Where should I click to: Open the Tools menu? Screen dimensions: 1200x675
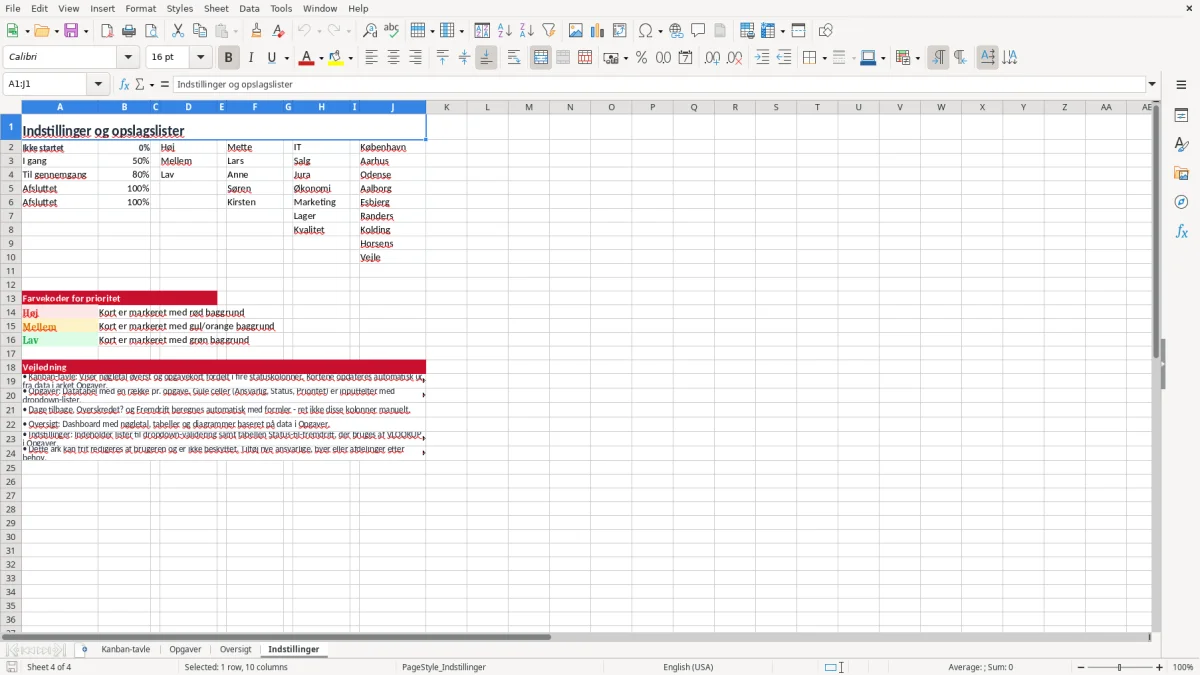281,8
